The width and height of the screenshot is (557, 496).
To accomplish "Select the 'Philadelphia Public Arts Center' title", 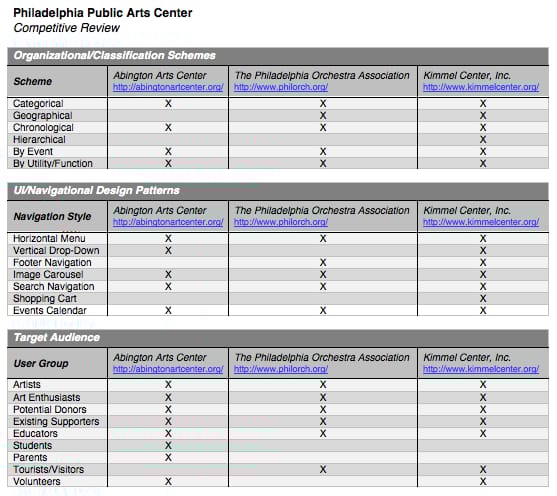I will [103, 13].
